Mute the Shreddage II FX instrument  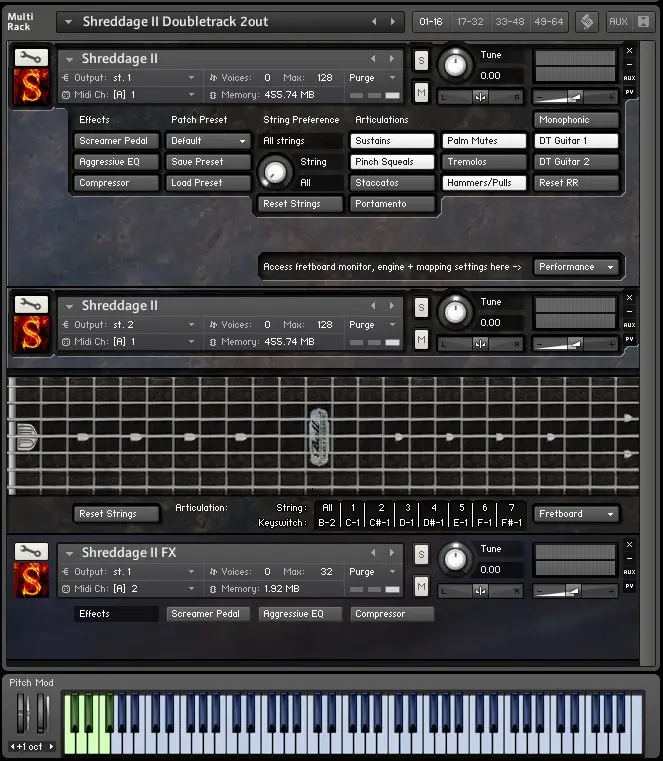coord(421,586)
